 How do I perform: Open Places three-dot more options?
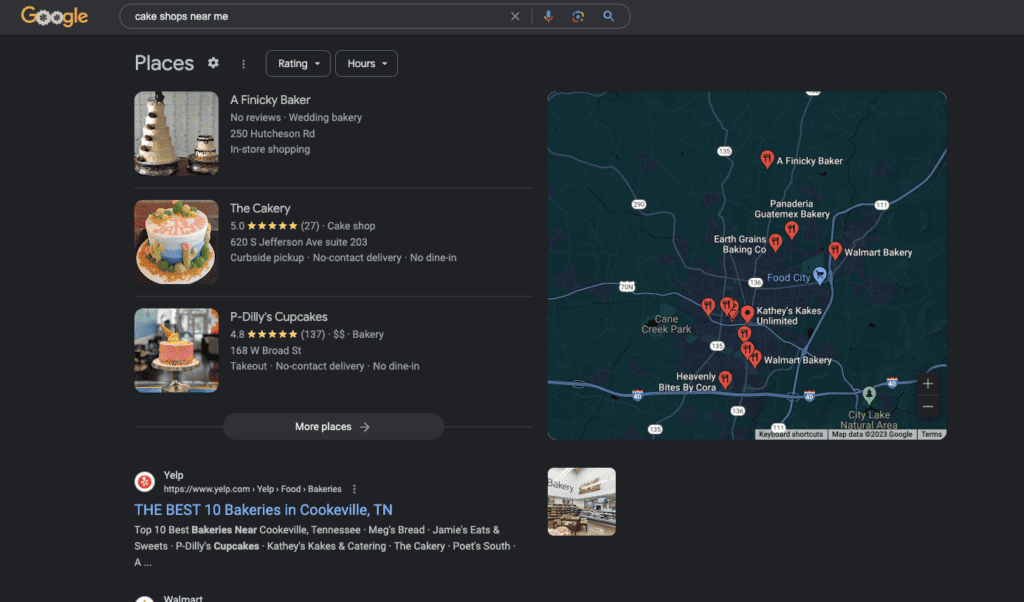(244, 64)
